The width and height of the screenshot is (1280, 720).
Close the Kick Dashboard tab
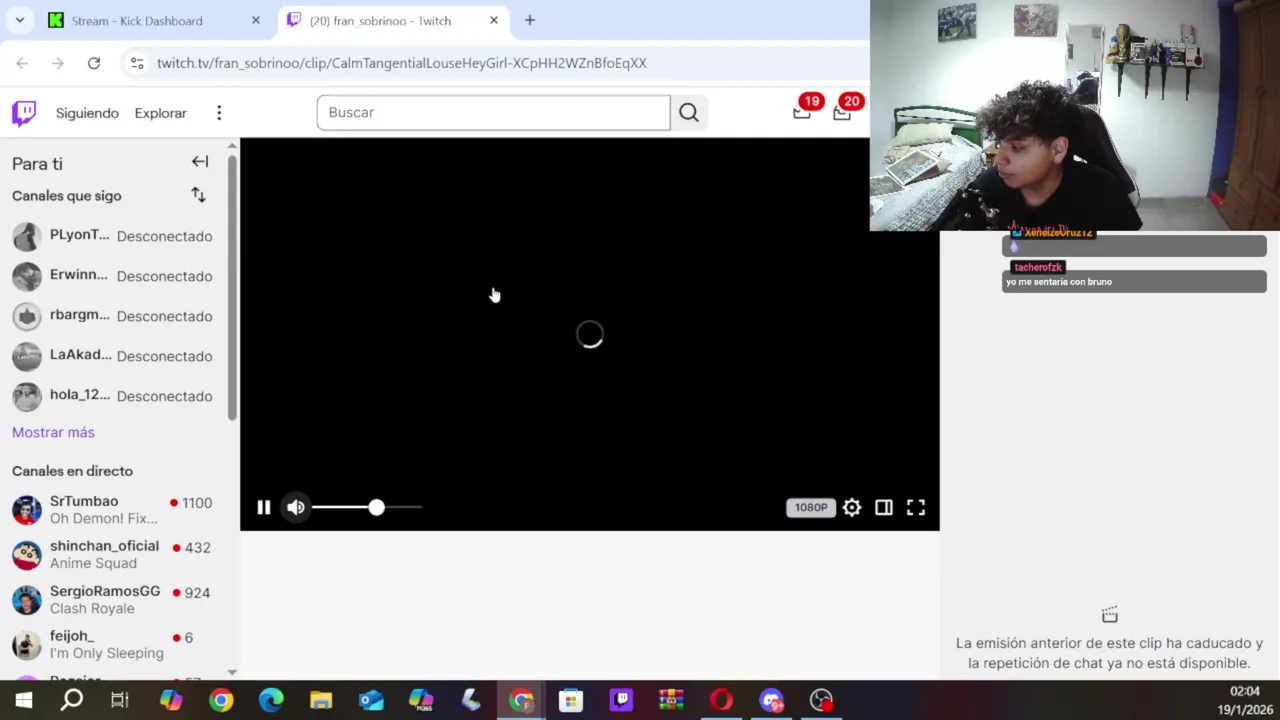256,20
